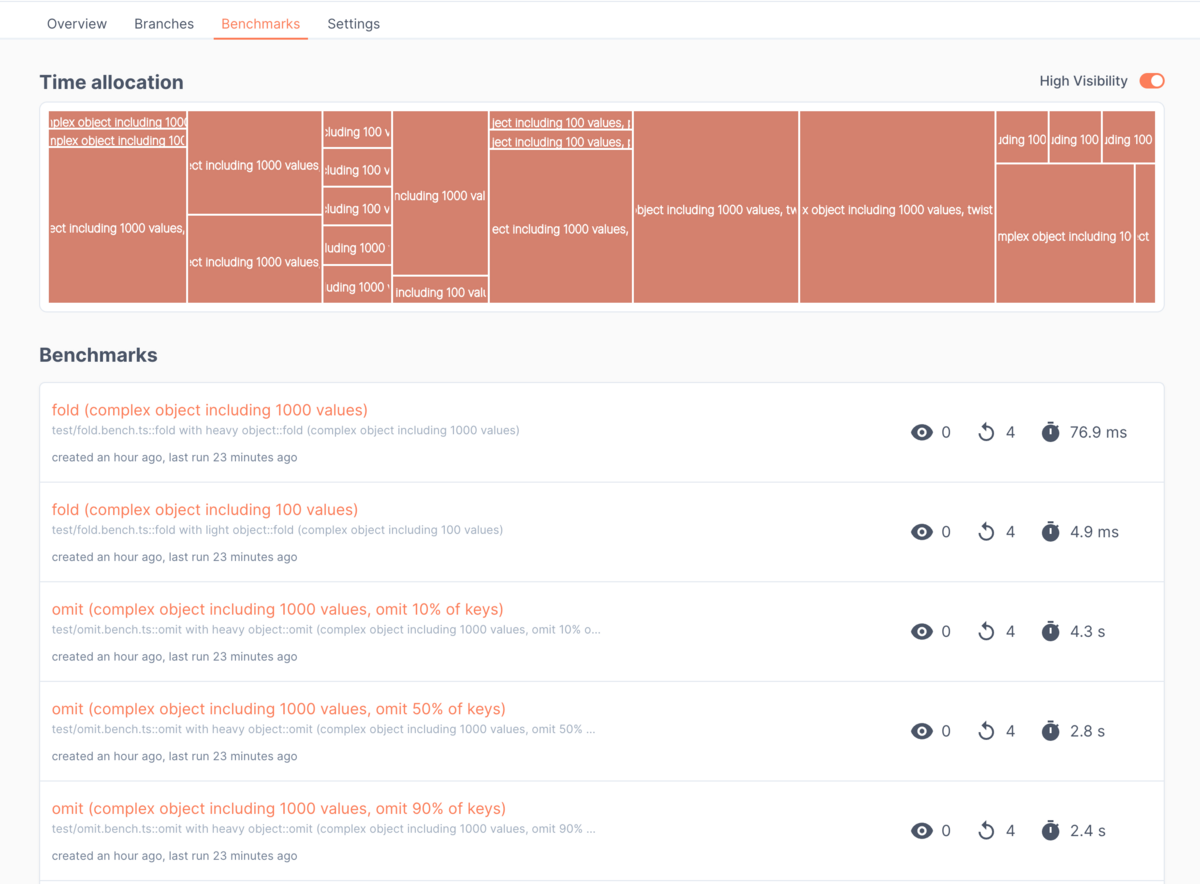Screen dimensions: 1200x884
Task: Go to the Settings tab
Action: 353,24
